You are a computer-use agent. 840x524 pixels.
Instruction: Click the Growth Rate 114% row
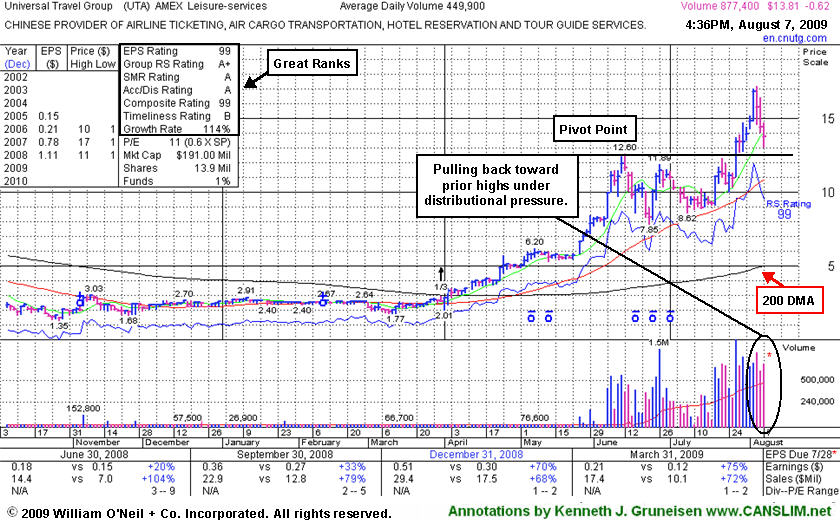pos(177,129)
